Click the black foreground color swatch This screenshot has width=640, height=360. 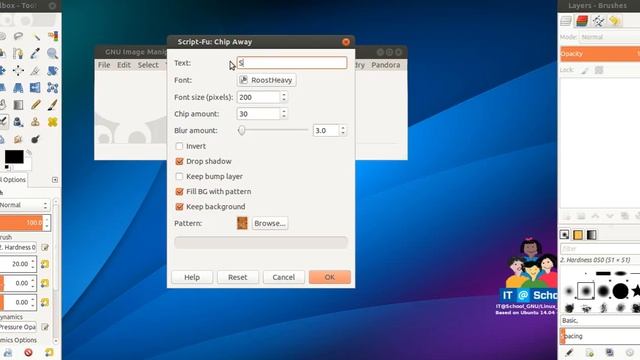pos(14,157)
